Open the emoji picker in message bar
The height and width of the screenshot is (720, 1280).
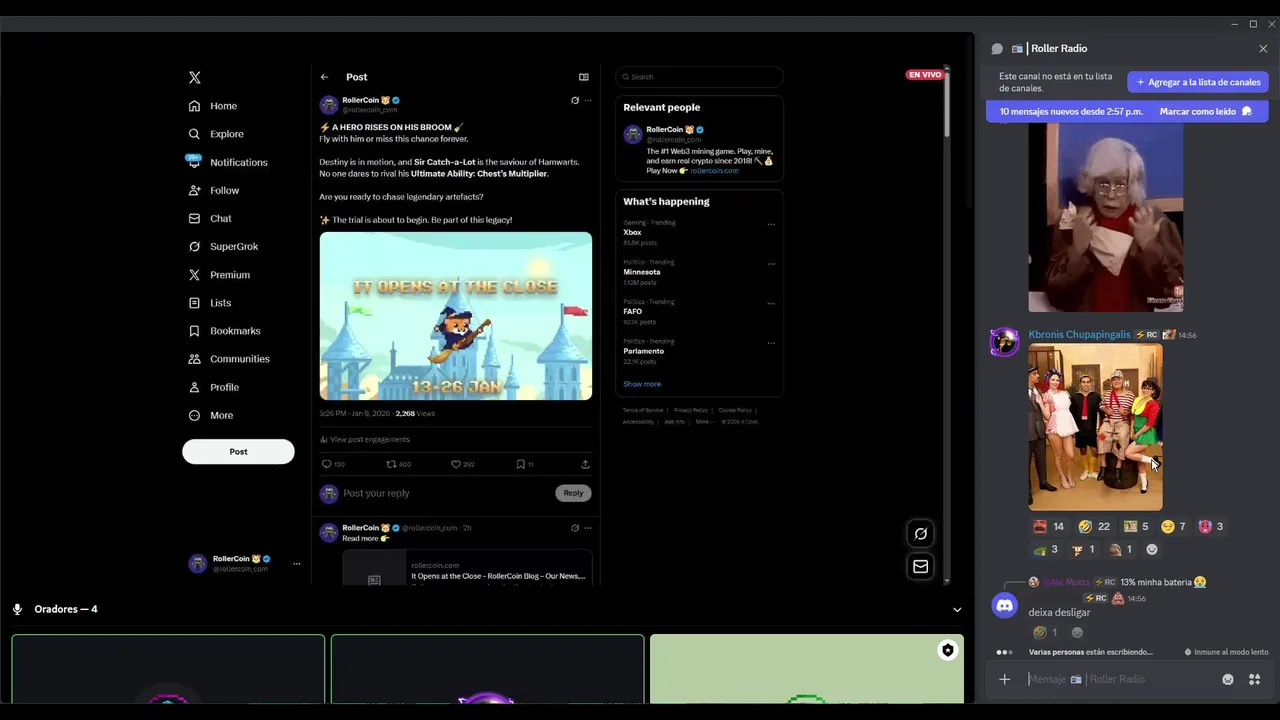(x=1228, y=680)
